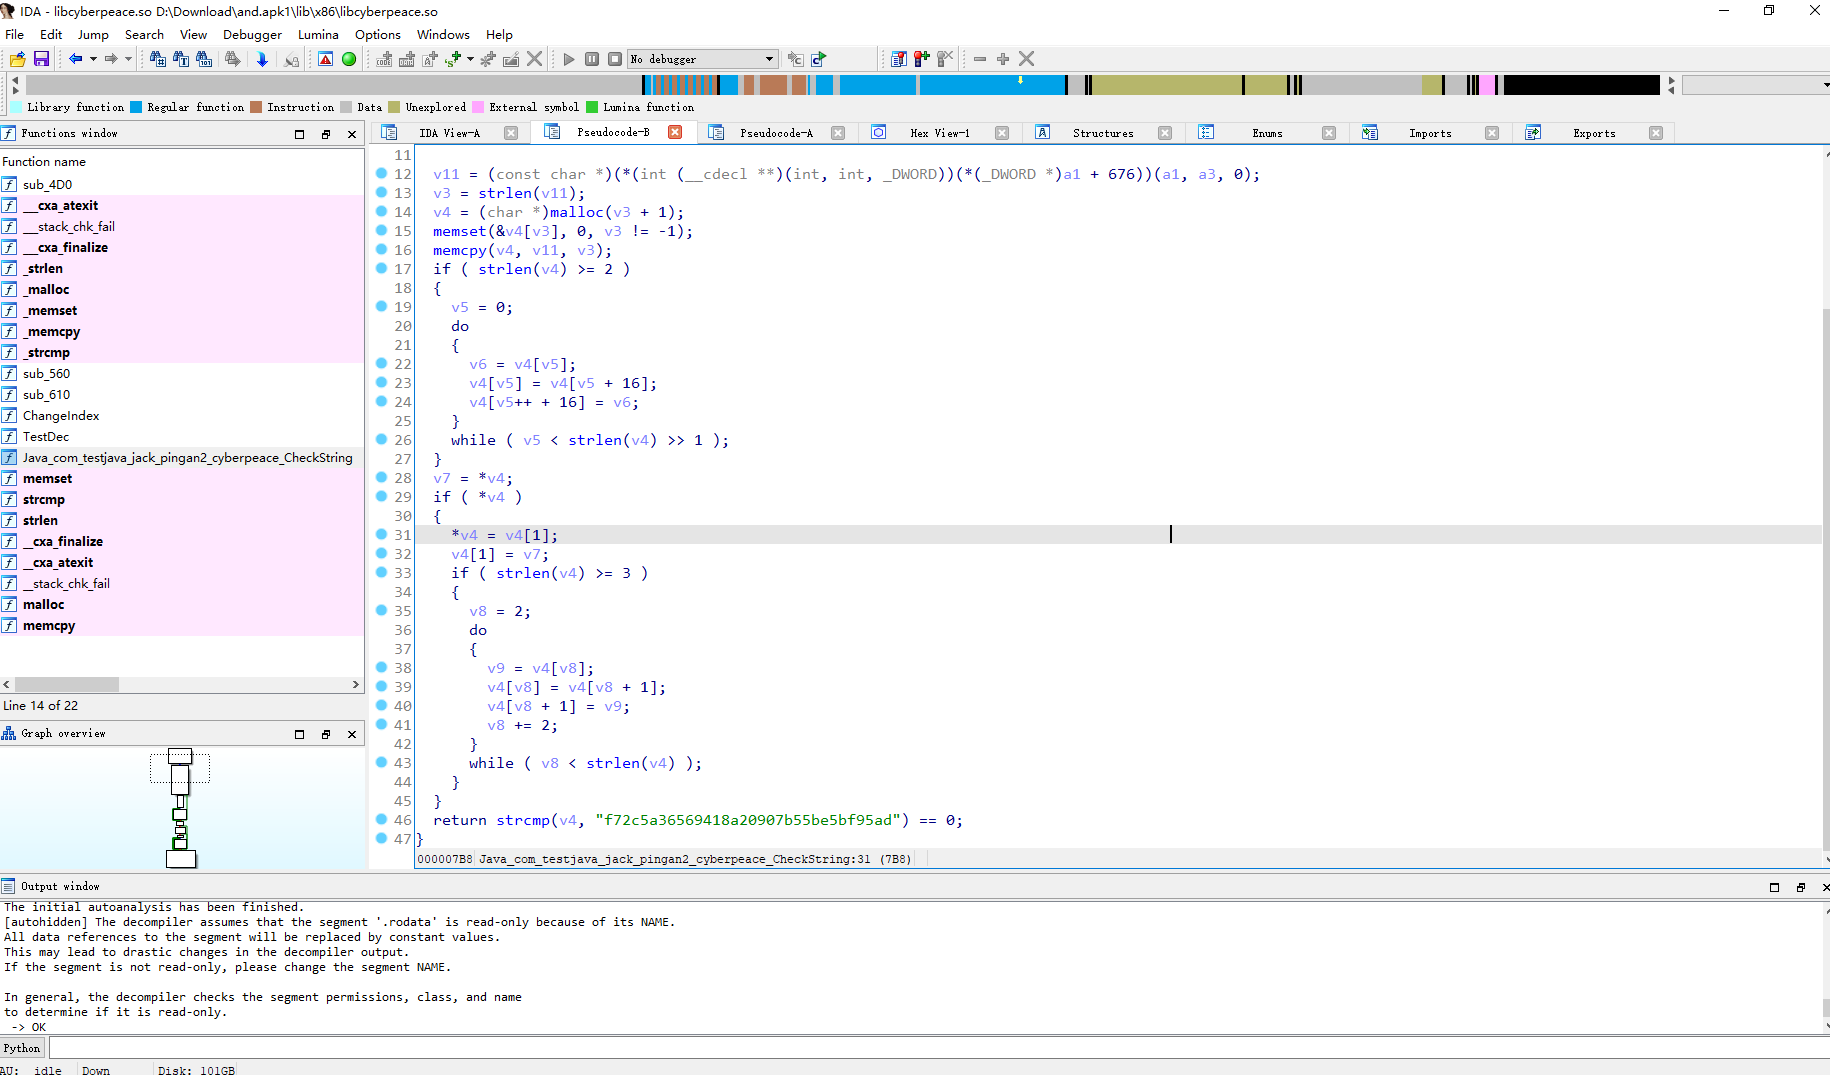Click the green plus struct variable icon

click(x=453, y=59)
